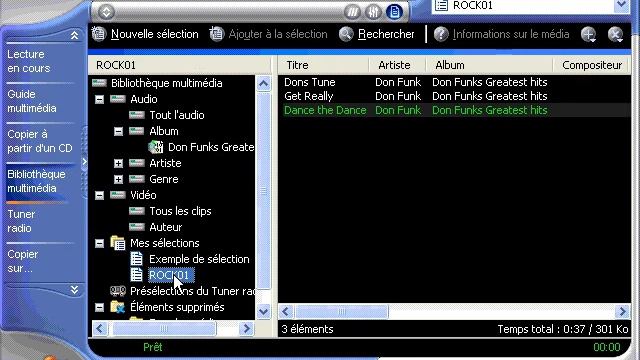Click the Ajouter à la sélection icon

point(216,34)
